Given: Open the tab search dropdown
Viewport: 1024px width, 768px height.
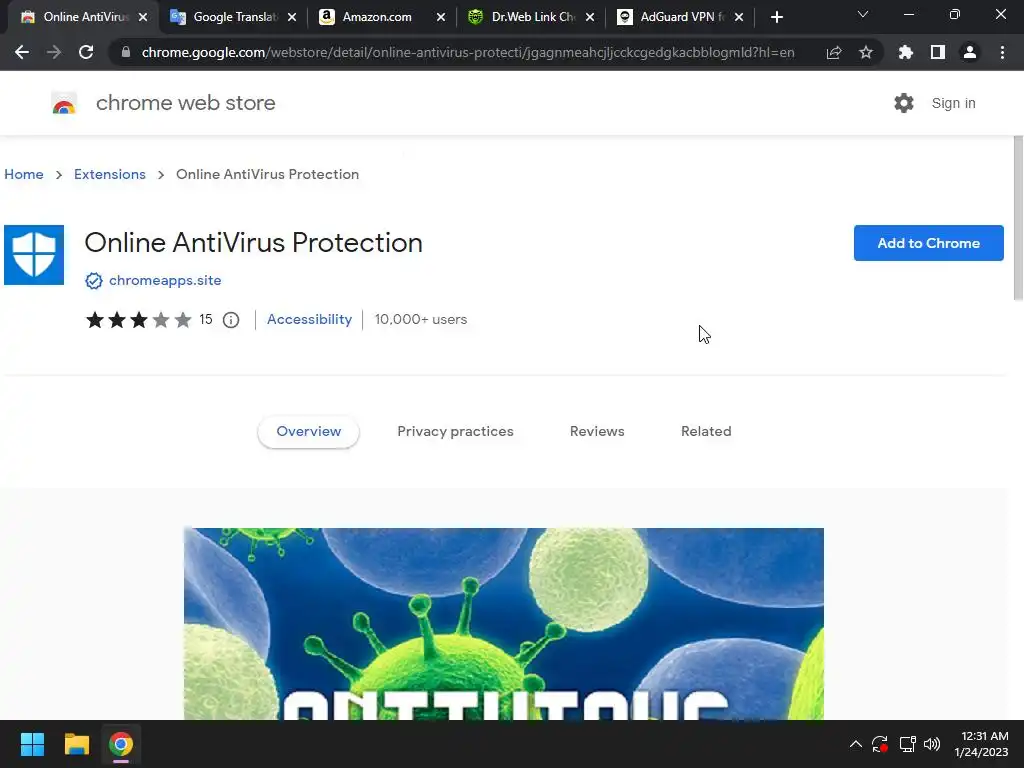Looking at the screenshot, I should (x=863, y=14).
